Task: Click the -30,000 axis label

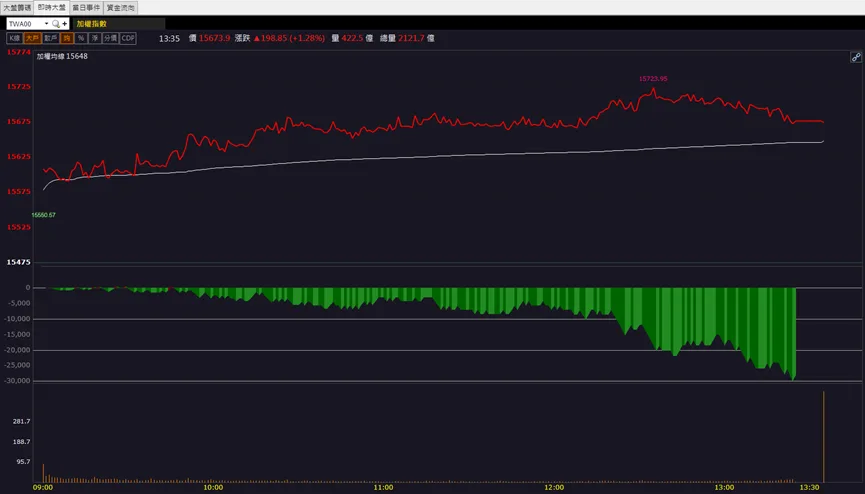Action: (x=17, y=380)
